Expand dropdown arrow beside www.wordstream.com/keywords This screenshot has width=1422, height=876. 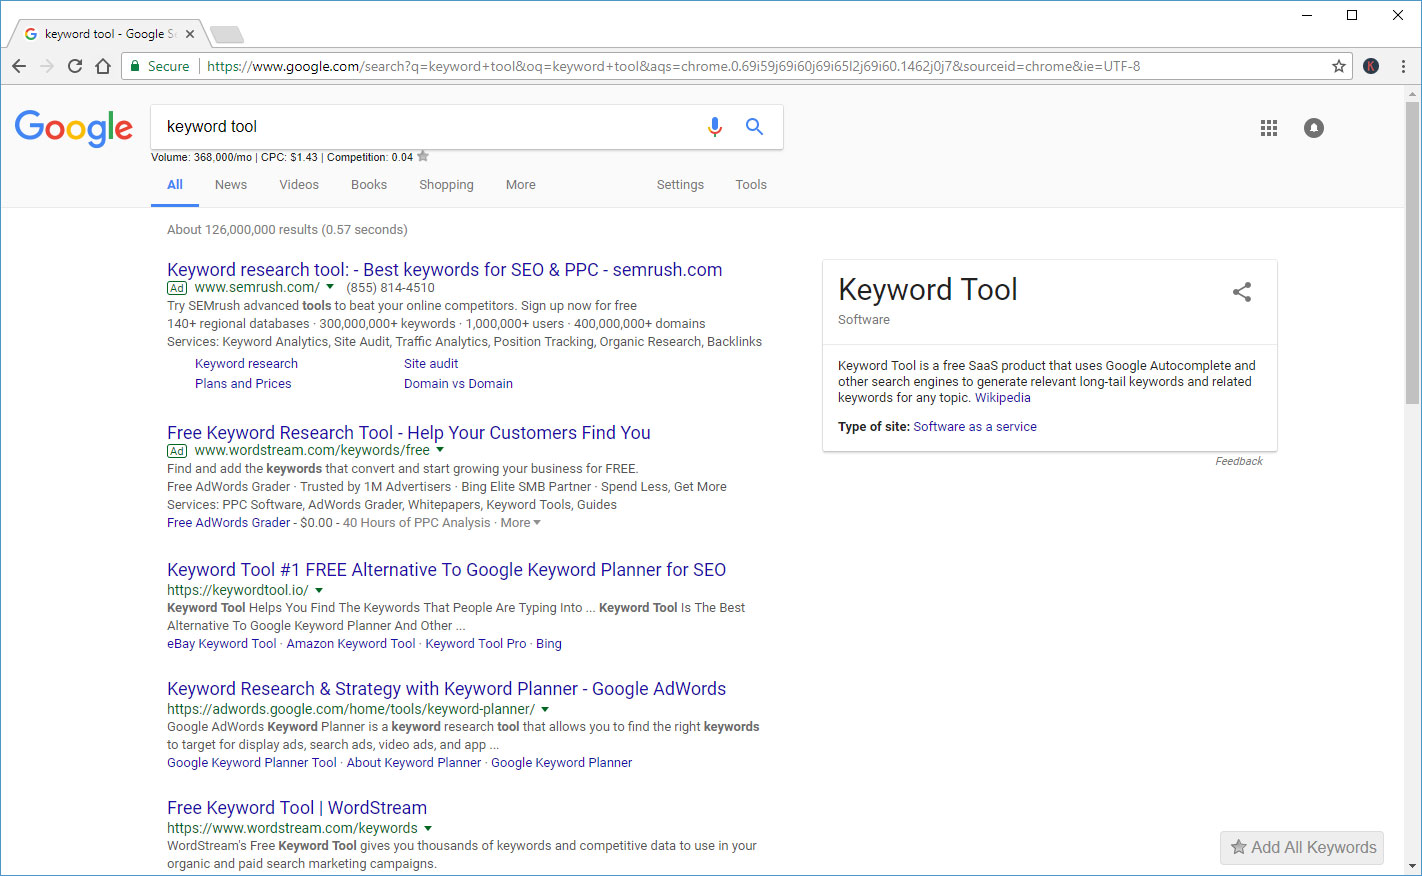tap(428, 828)
